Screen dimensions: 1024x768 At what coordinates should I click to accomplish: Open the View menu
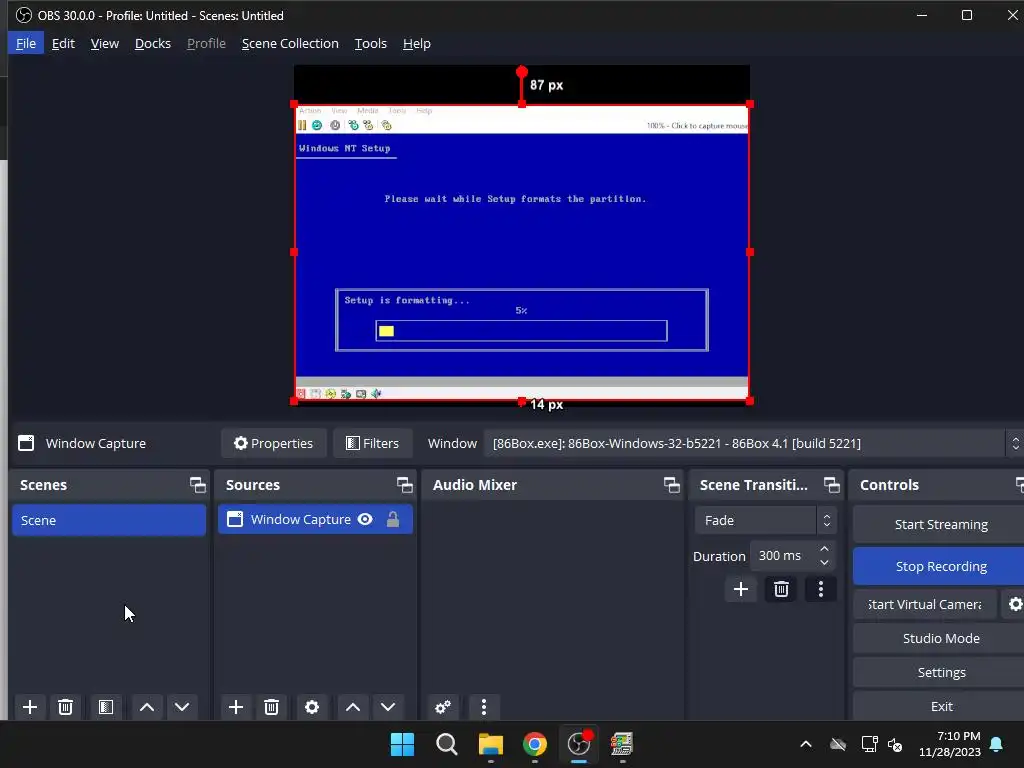104,43
